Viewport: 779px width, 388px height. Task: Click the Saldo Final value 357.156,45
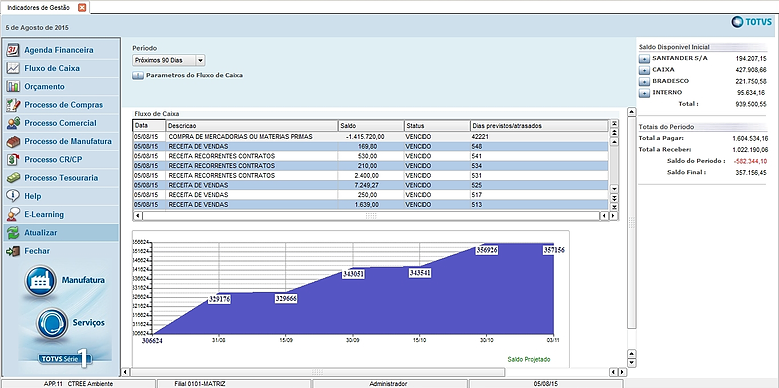click(x=751, y=172)
